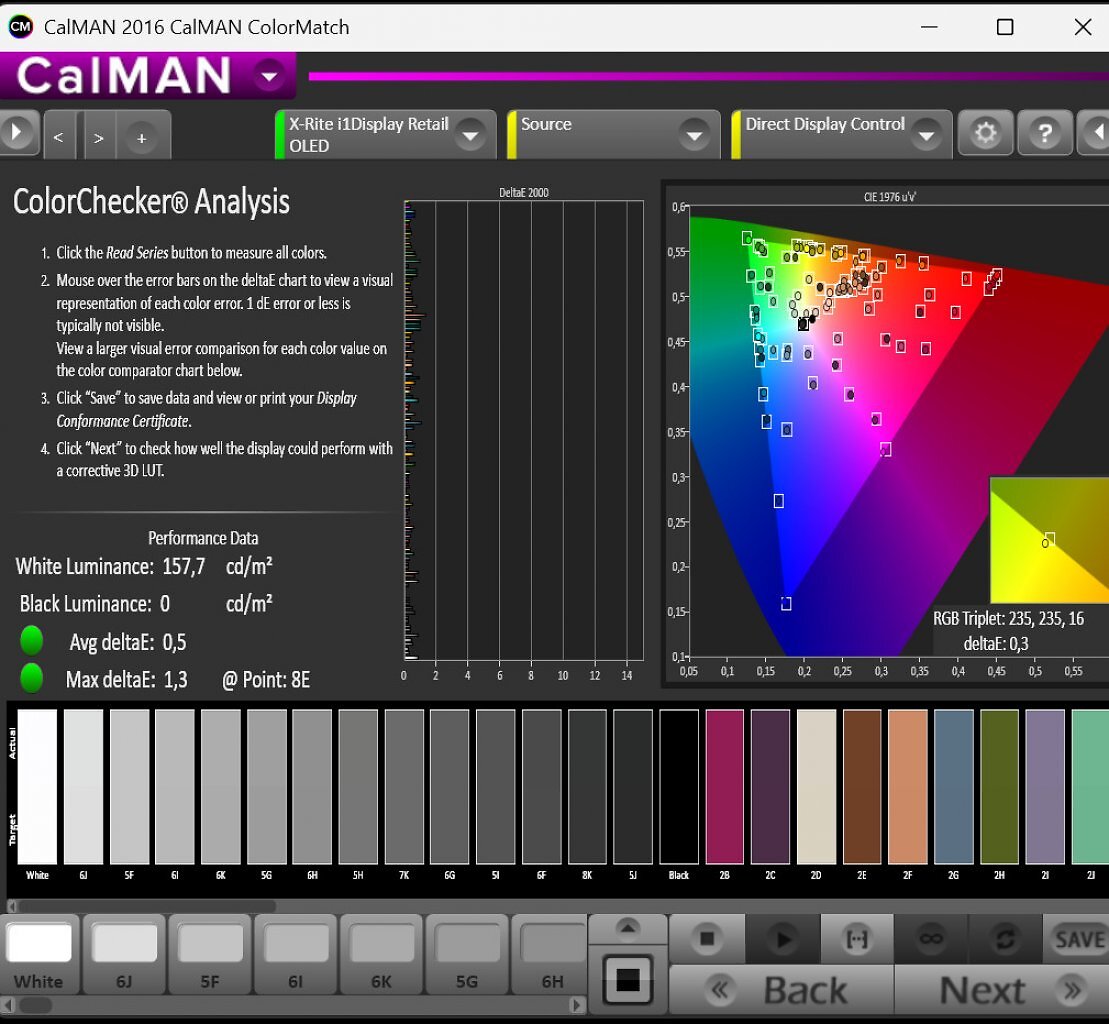The image size is (1109, 1024).
Task: Expand the X-Rite i1Display Retail meter dropdown
Action: [470, 135]
